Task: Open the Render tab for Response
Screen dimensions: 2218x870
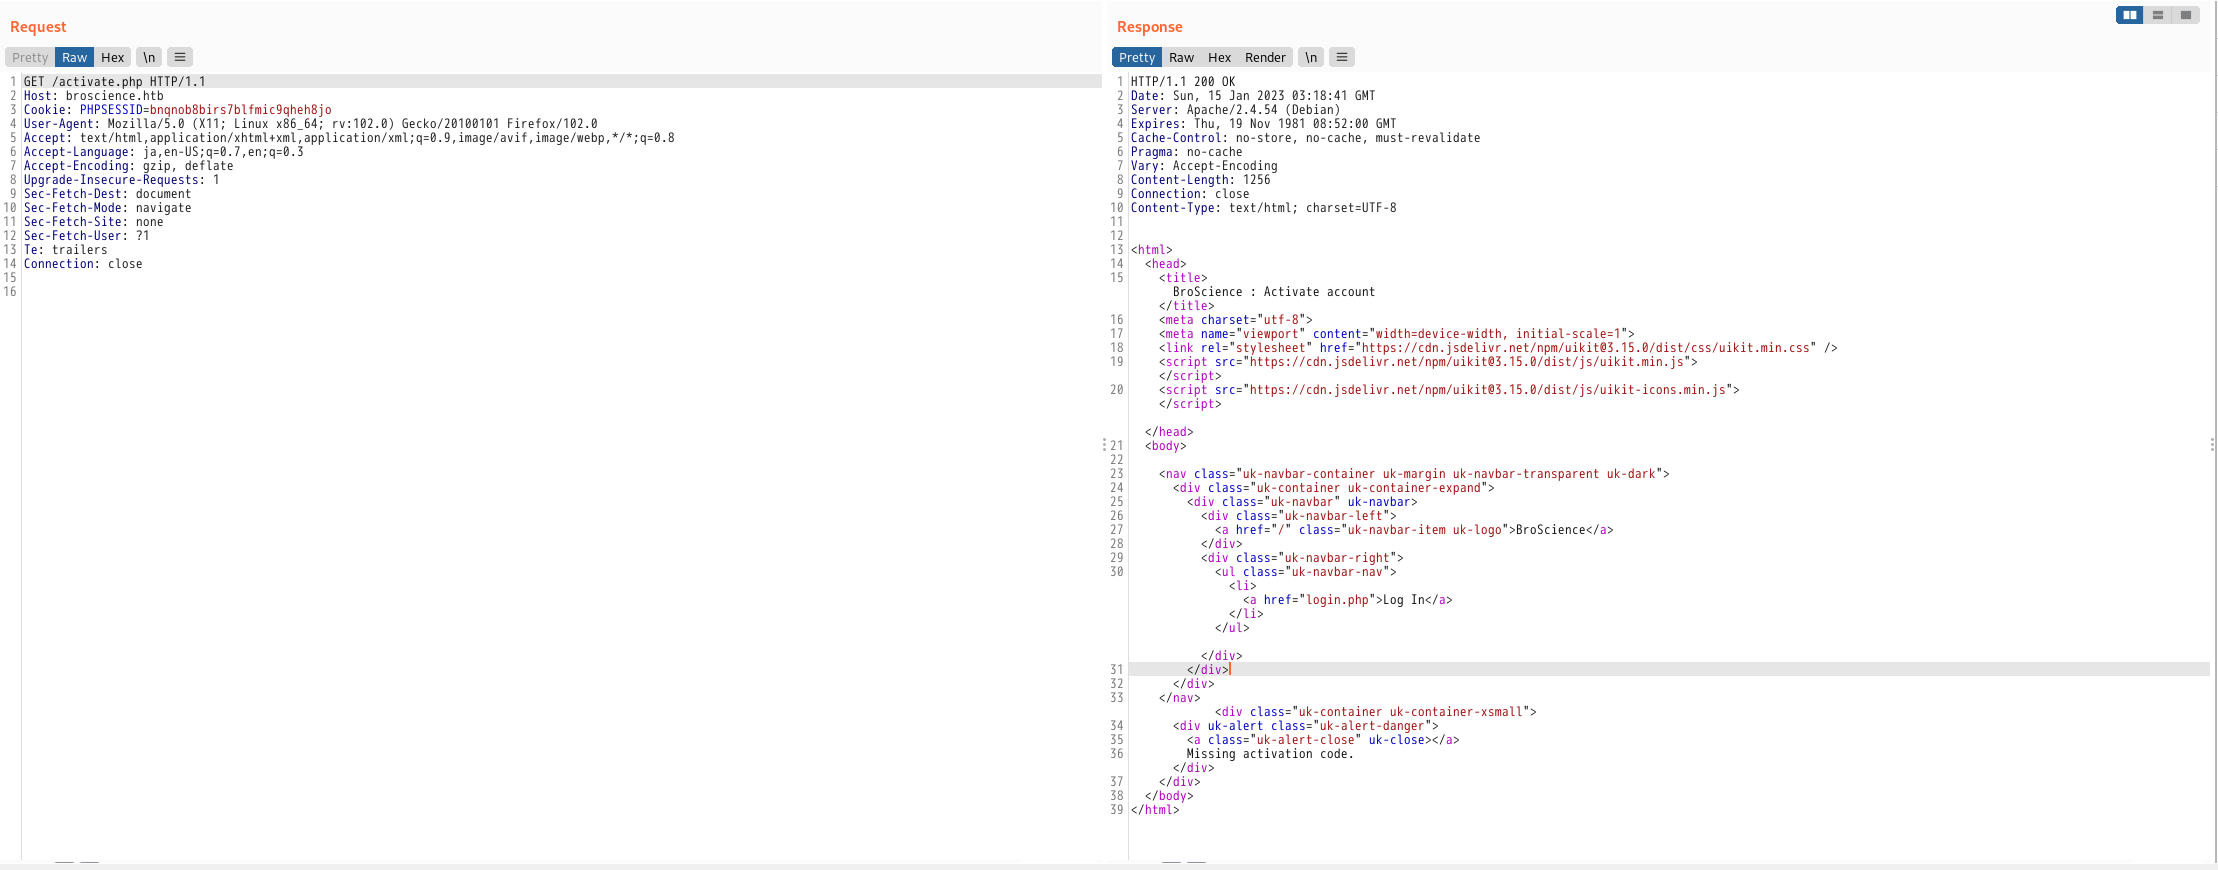Action: point(1265,57)
